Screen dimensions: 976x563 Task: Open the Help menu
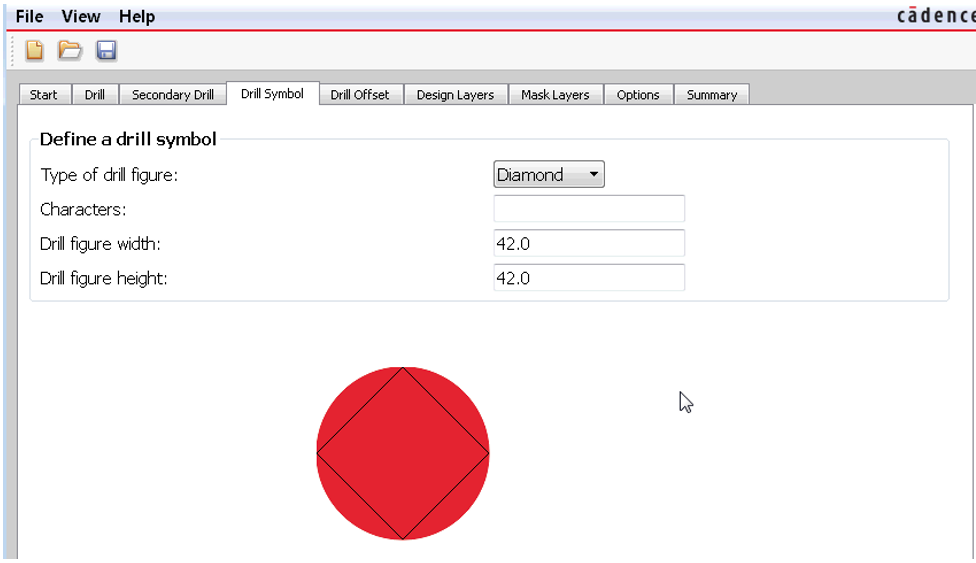(x=137, y=16)
